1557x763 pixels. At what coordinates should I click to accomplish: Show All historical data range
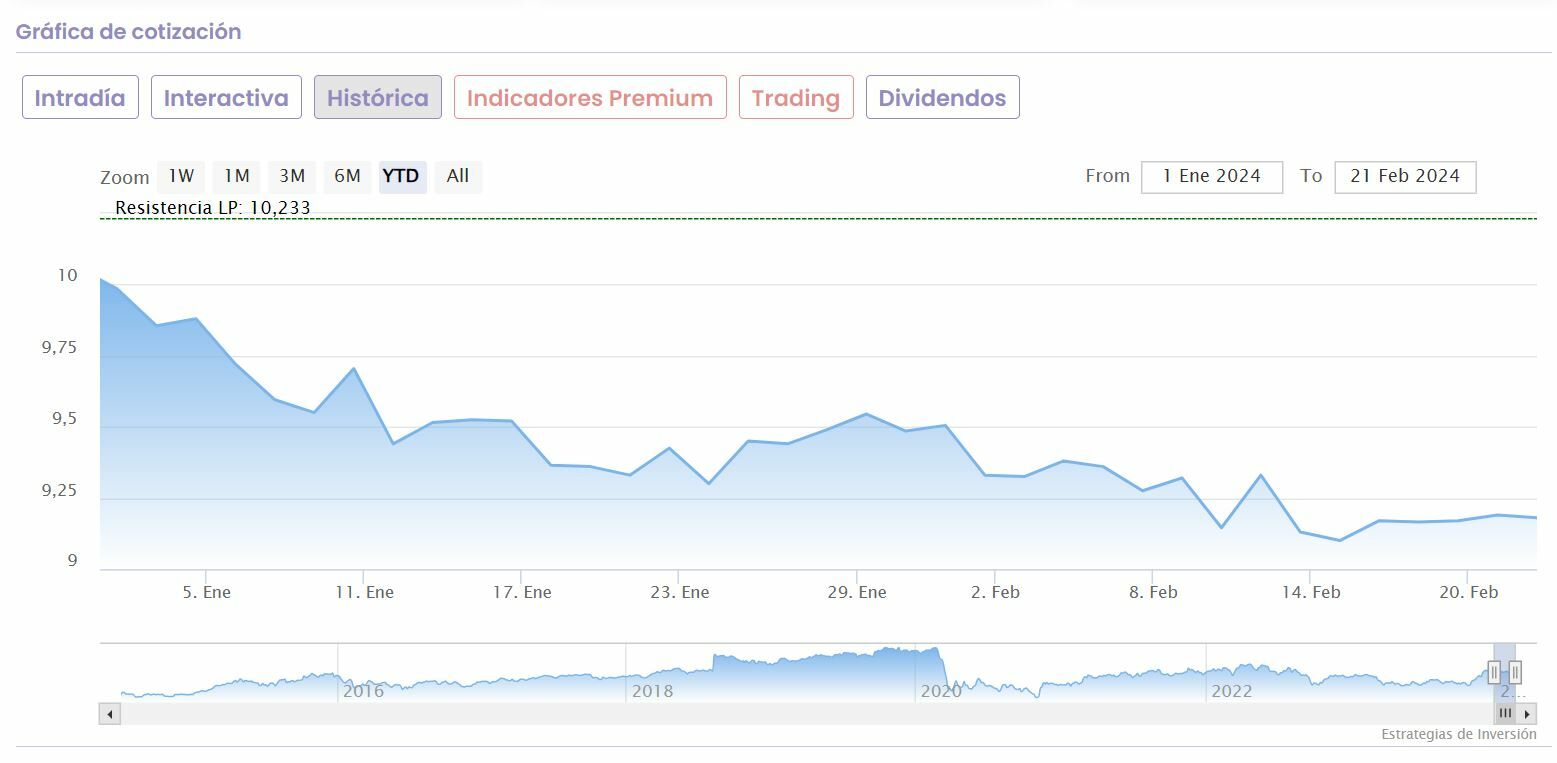pos(458,176)
